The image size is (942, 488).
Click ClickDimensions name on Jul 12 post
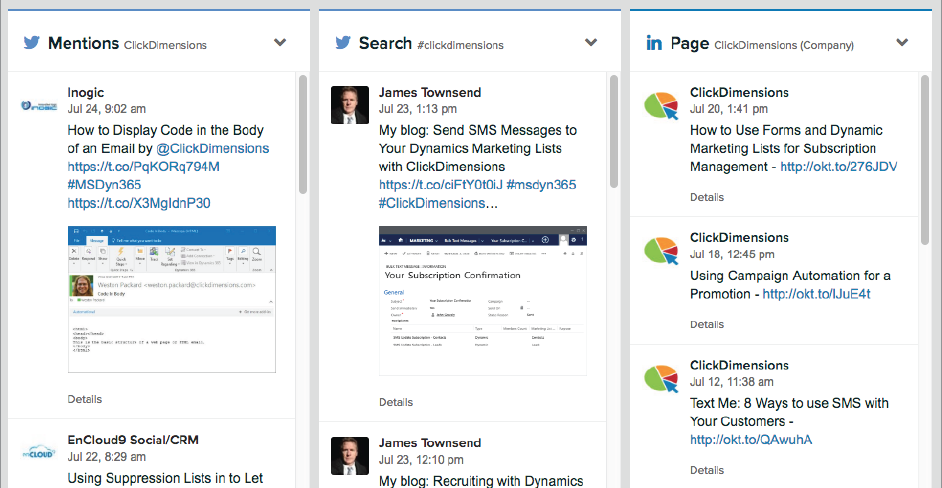point(739,365)
